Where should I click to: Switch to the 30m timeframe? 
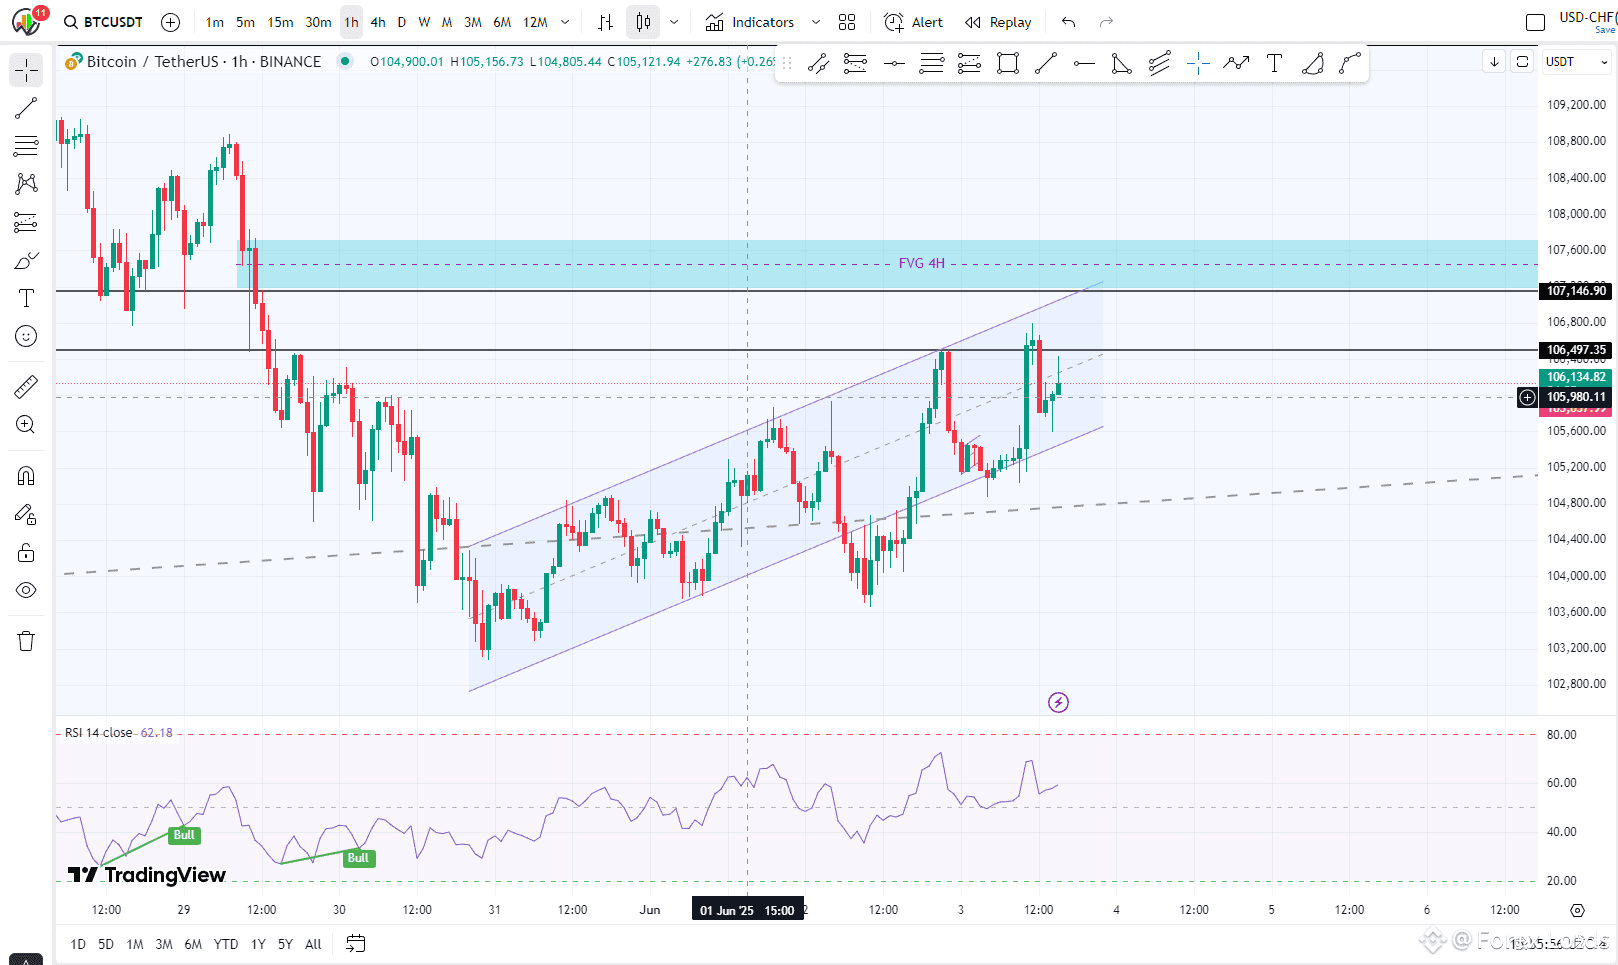coord(318,22)
